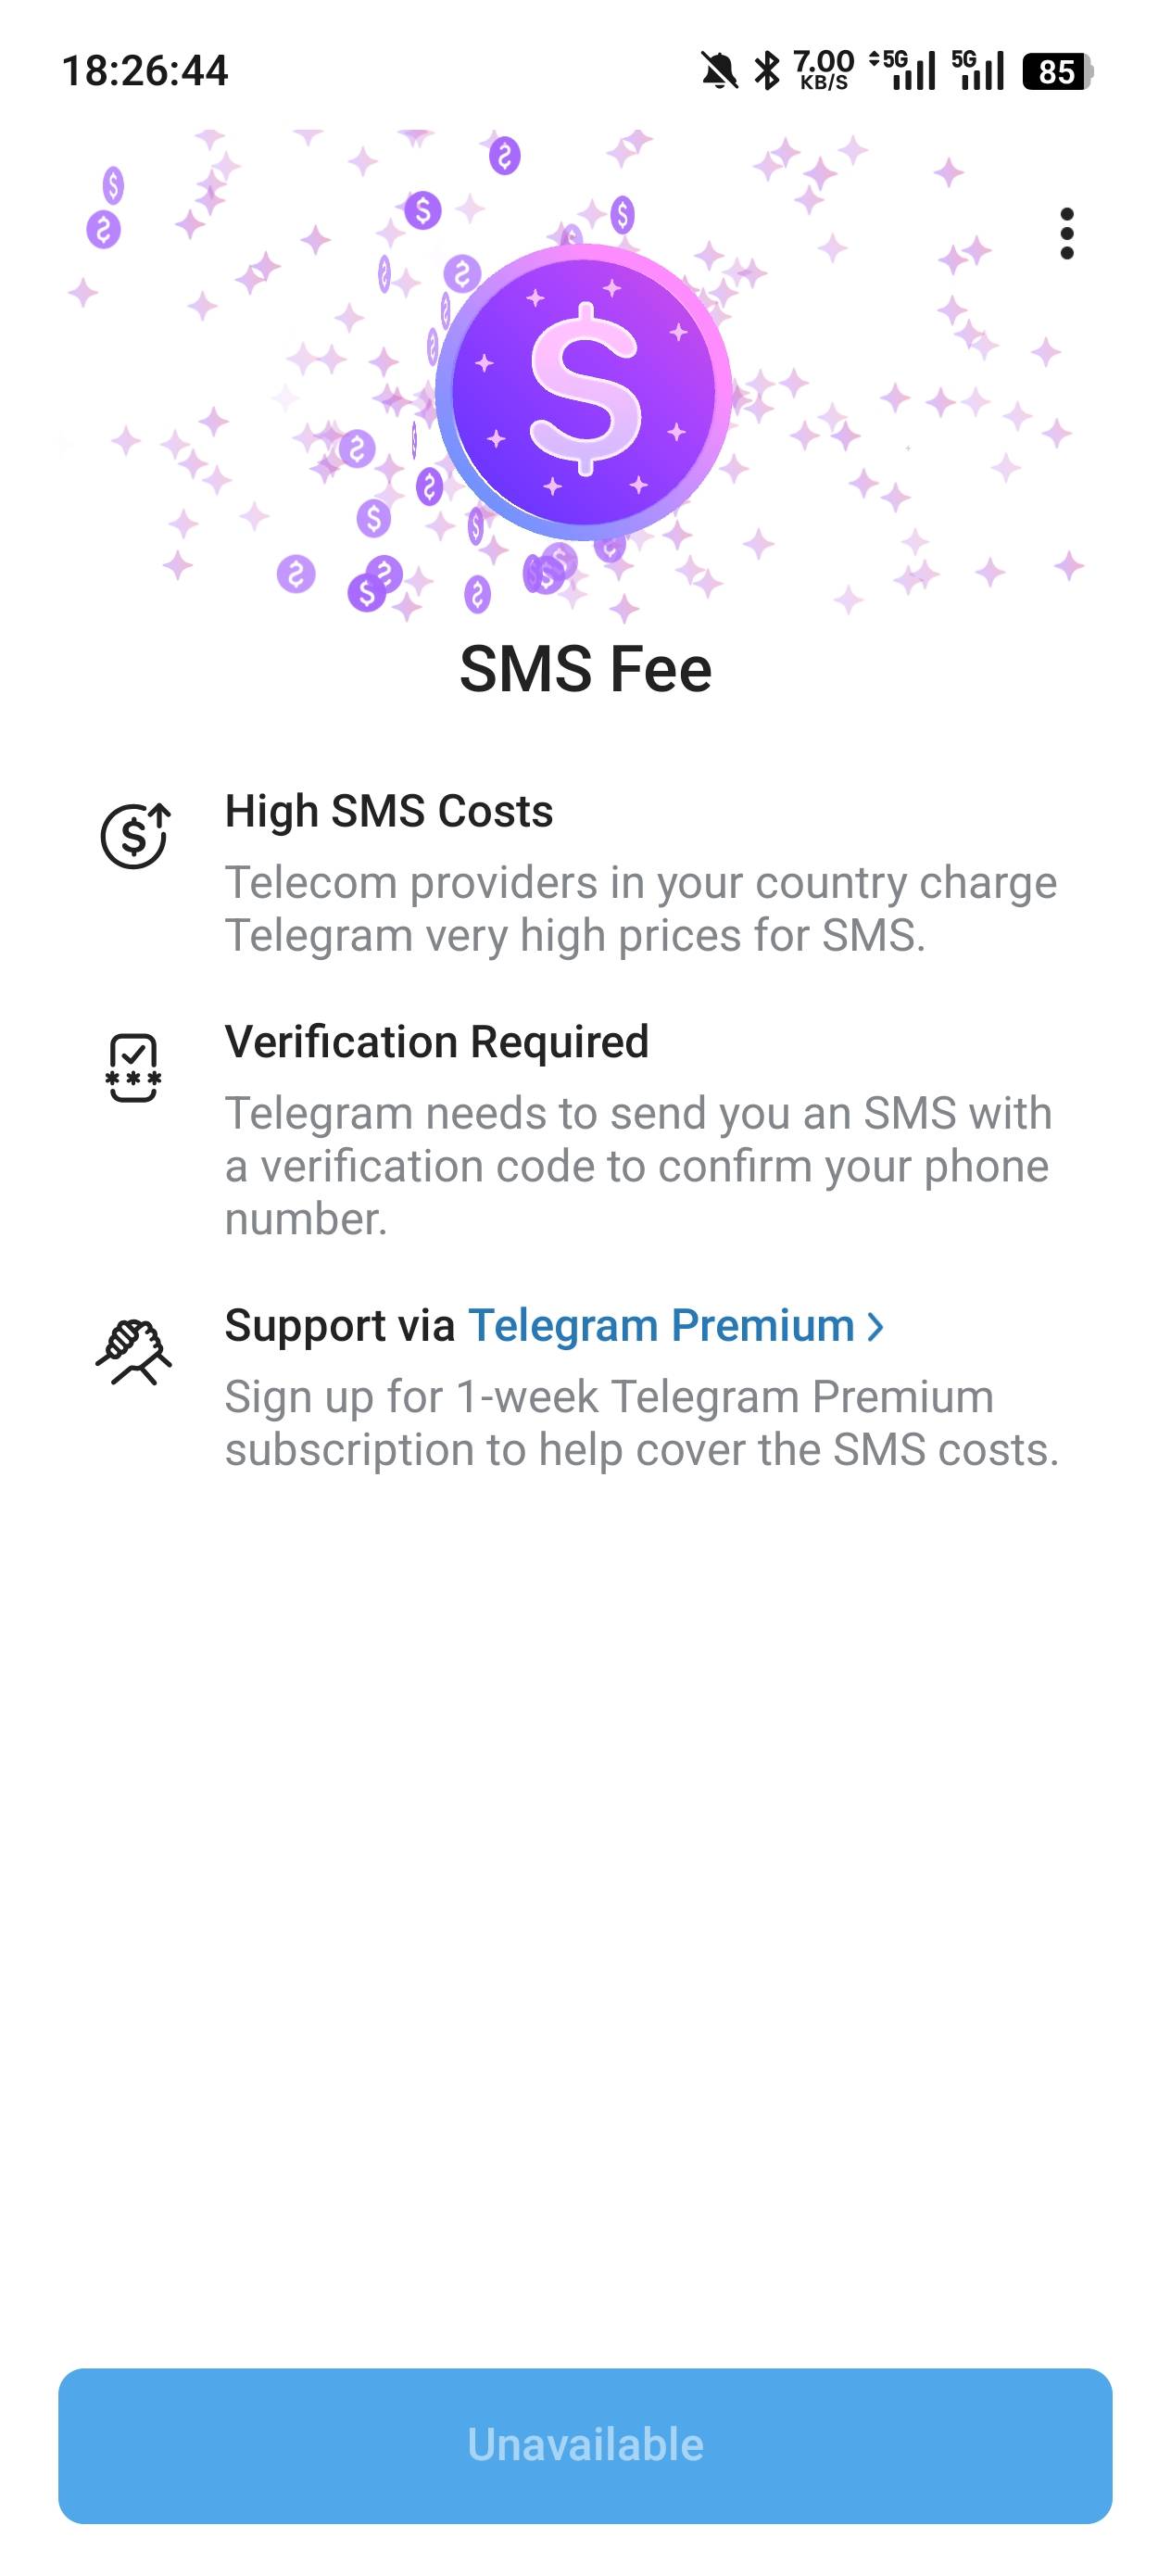
Task: Tap the handshake support icon
Action: (134, 1352)
